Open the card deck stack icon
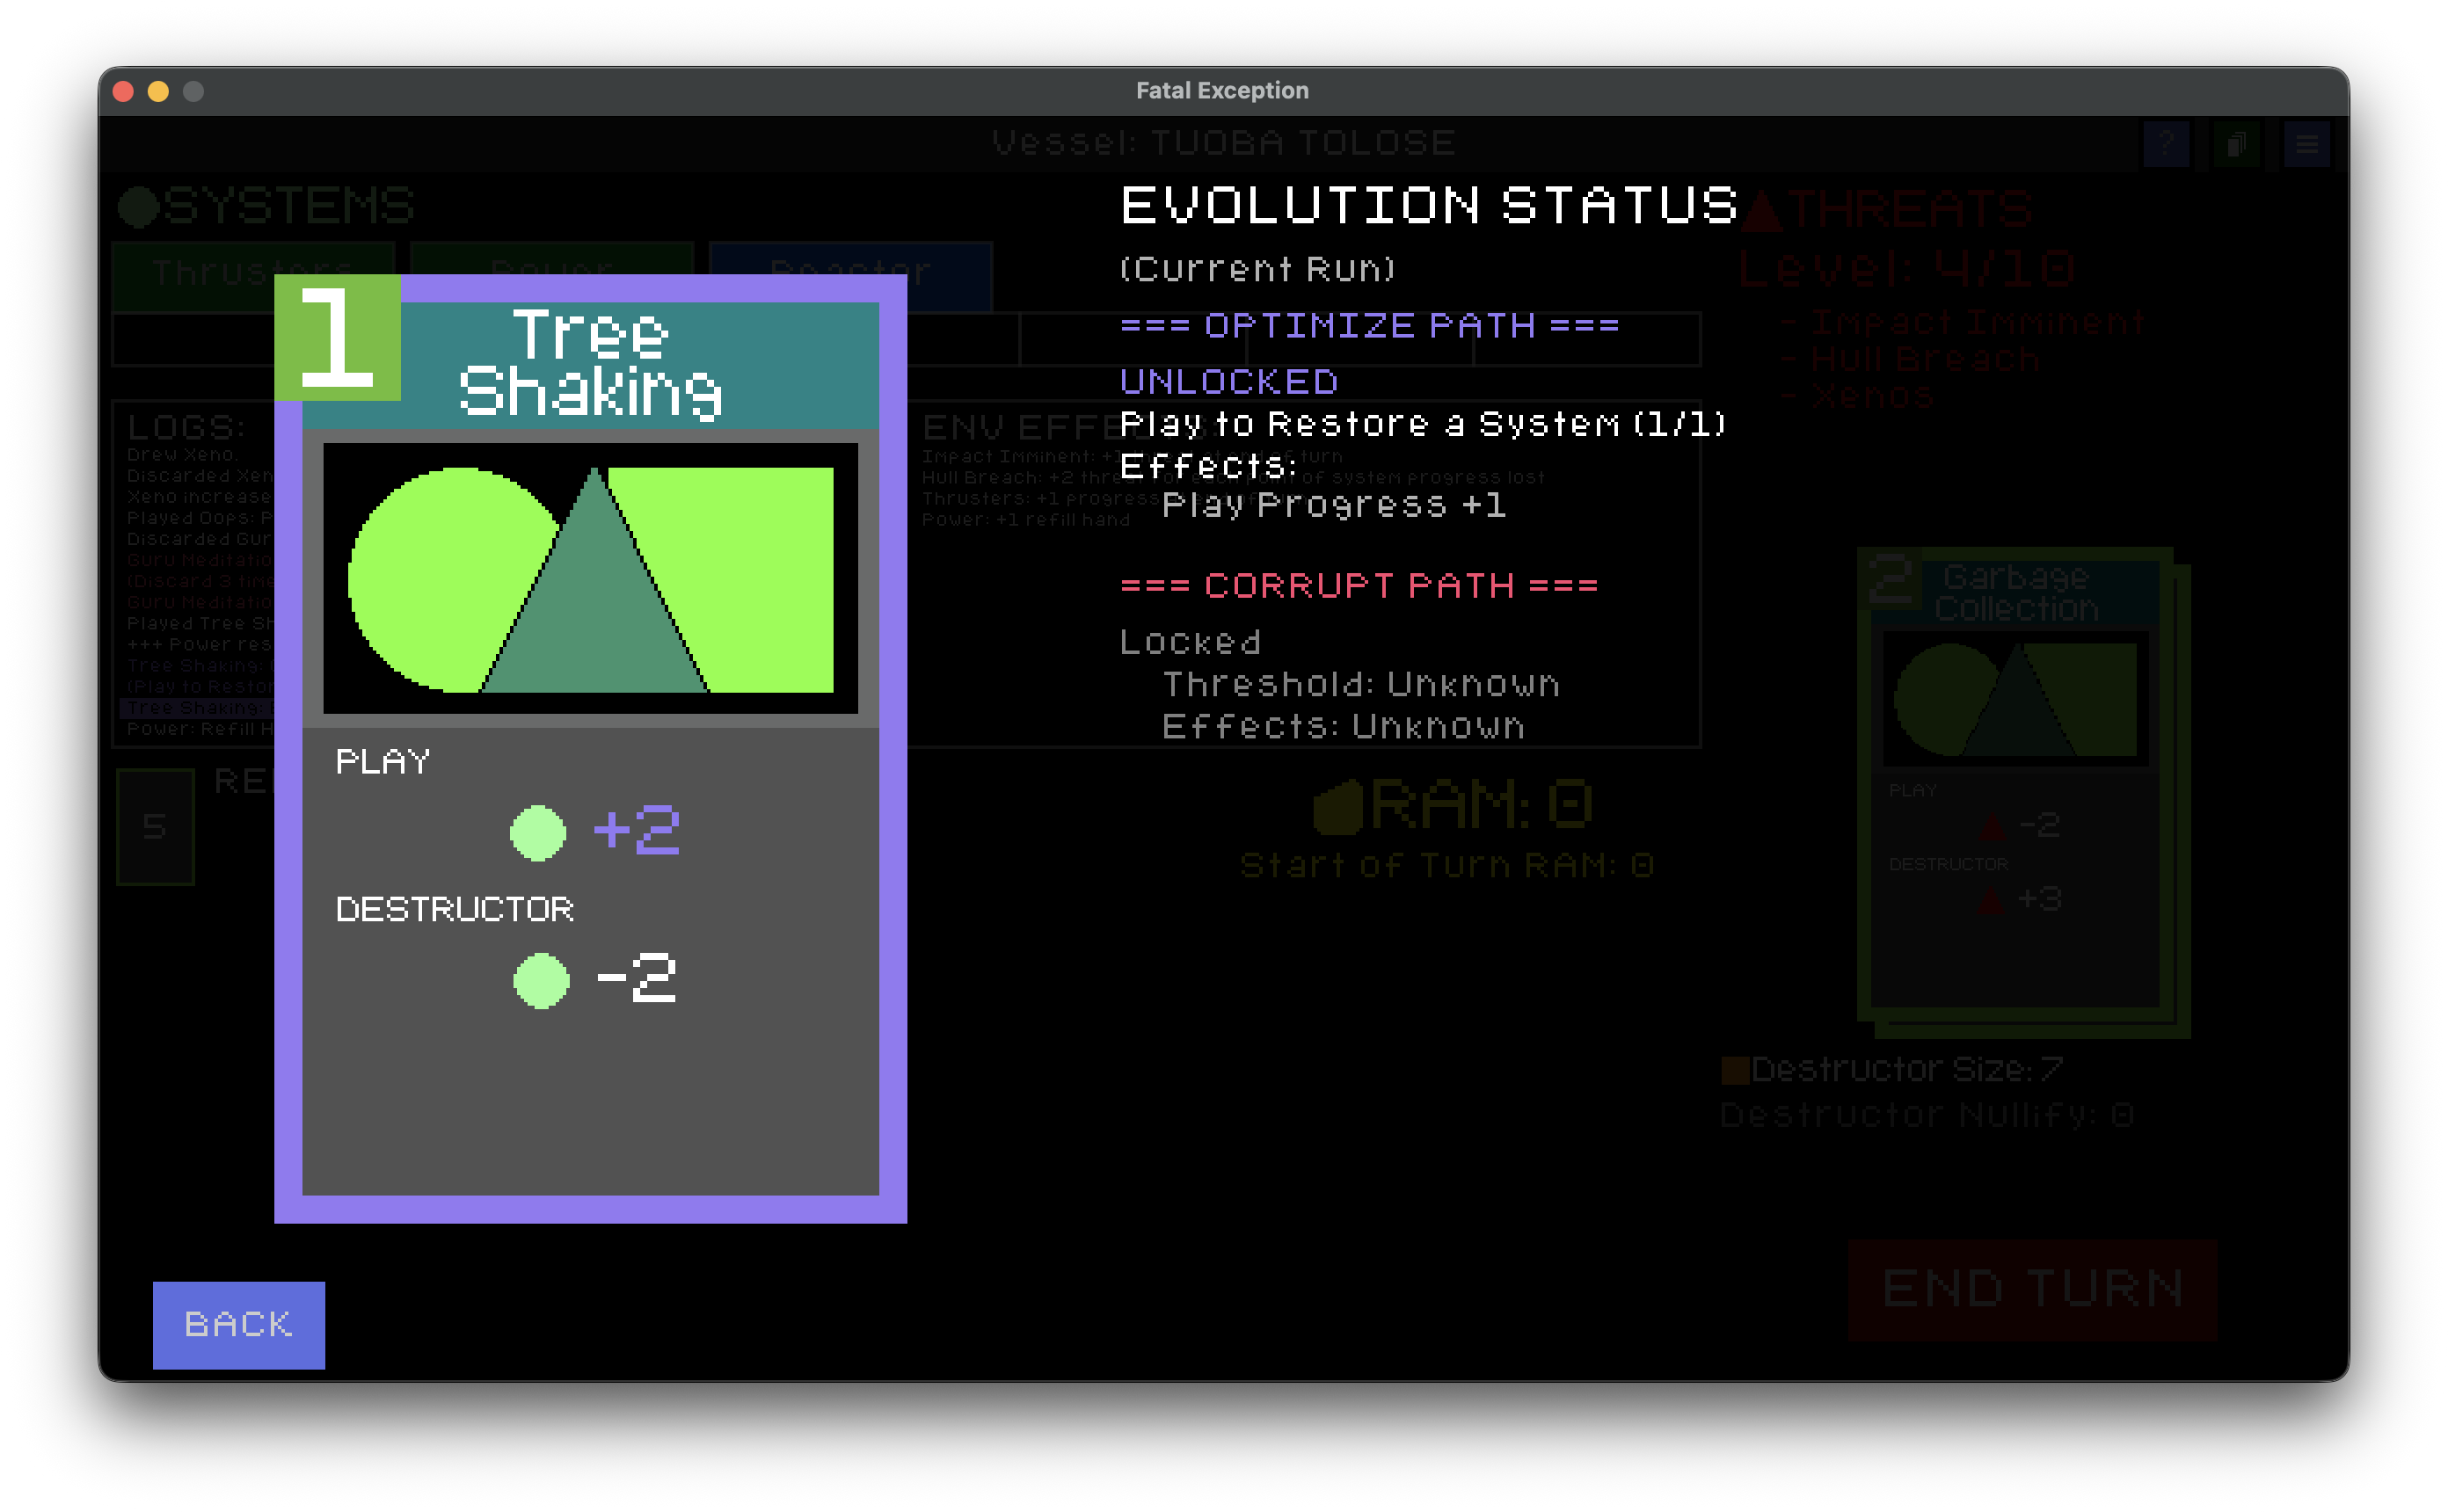 [x=2236, y=145]
